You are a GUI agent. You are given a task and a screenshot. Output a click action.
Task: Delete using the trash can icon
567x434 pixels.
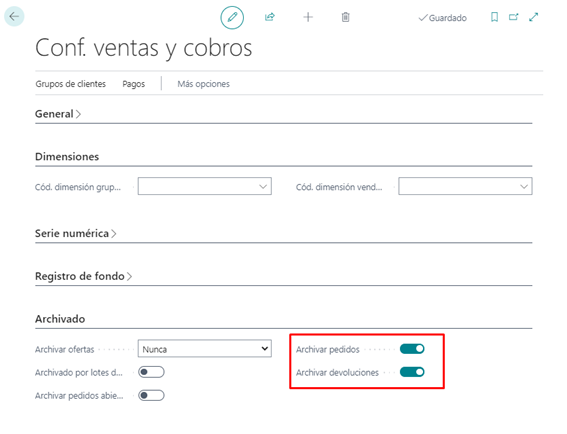click(x=346, y=17)
